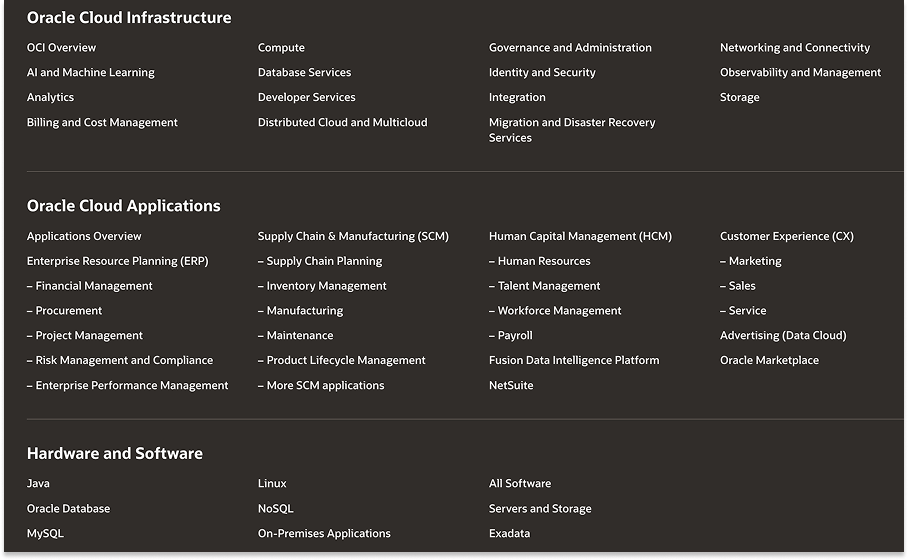This screenshot has width=908, height=560.
Task: Open On-Premises Applications
Action: tap(324, 533)
